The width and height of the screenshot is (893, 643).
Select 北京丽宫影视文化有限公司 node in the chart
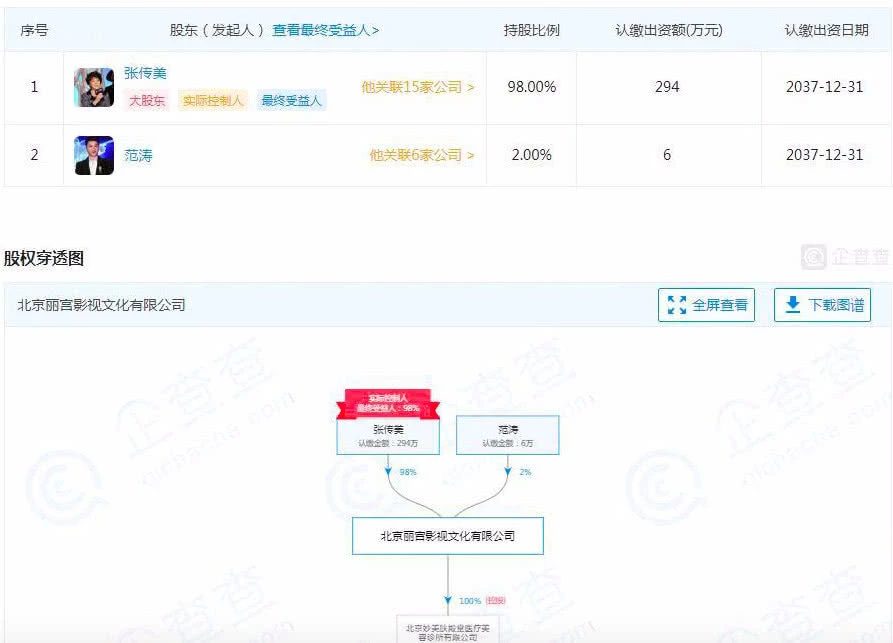(x=447, y=536)
